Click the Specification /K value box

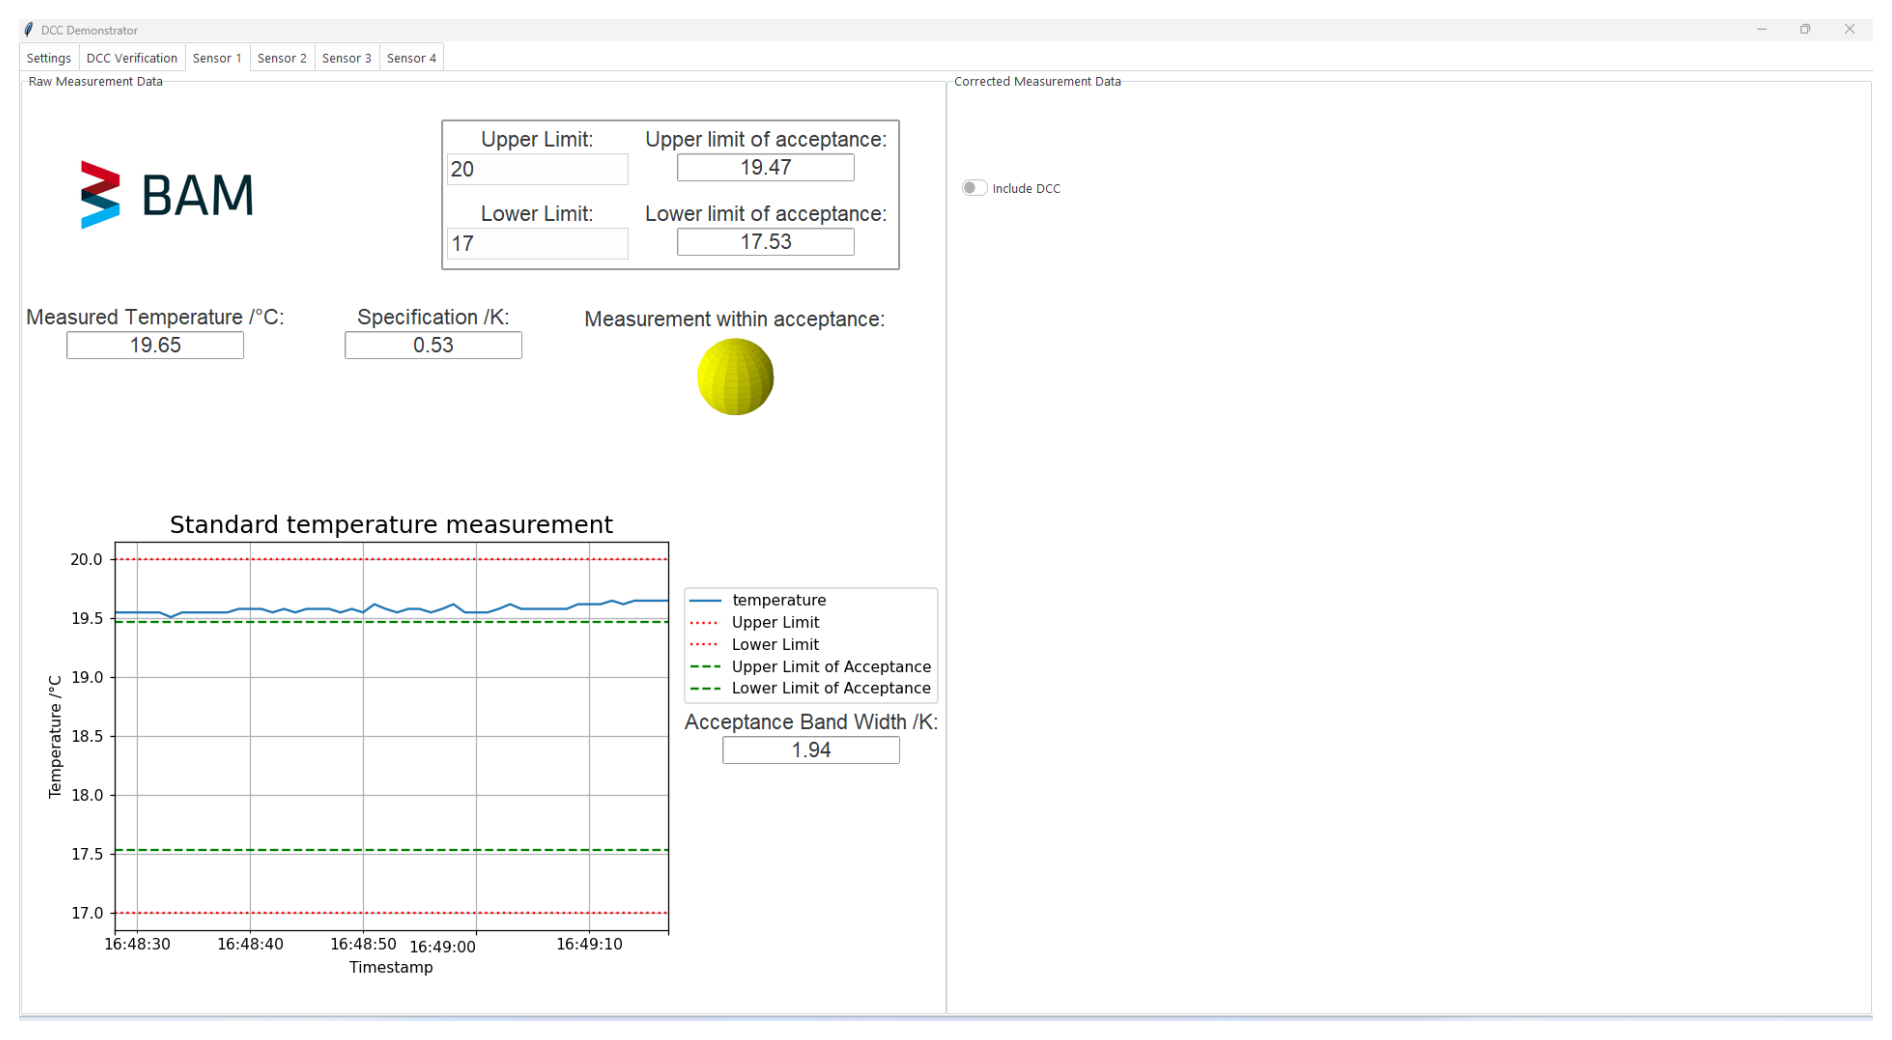coord(433,345)
